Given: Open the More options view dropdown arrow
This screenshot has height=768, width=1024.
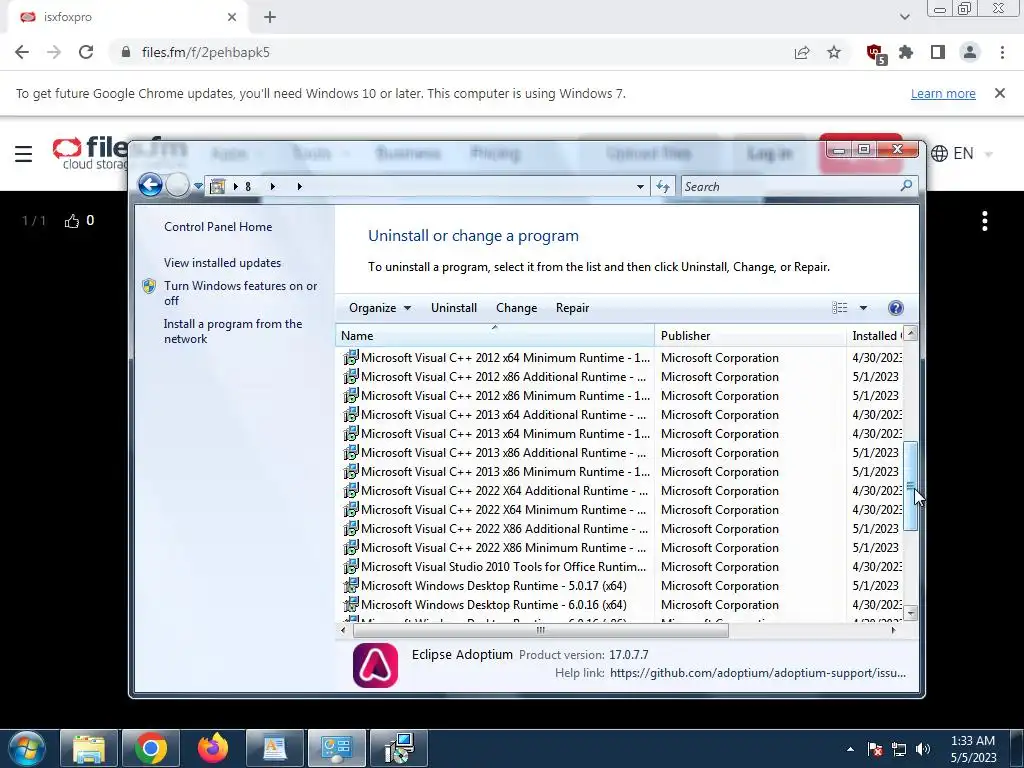Looking at the screenshot, I should click(863, 308).
